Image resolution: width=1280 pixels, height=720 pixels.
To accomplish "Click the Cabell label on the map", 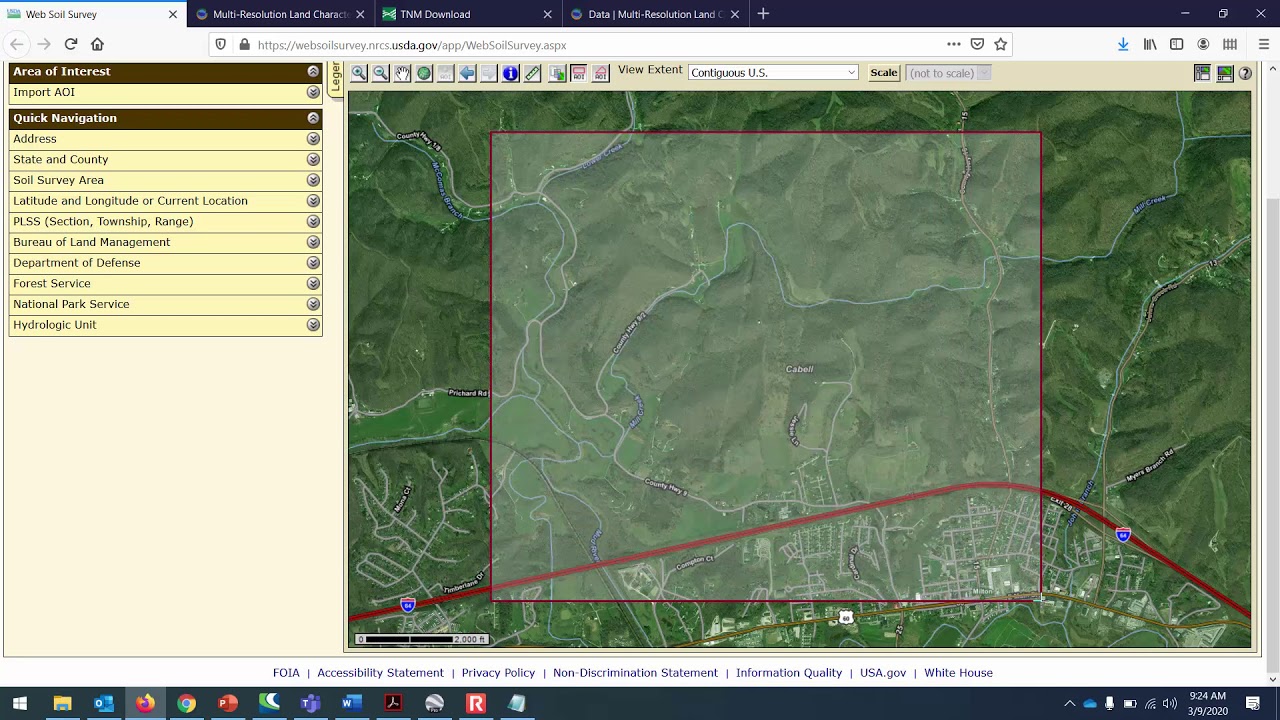I will coord(799,369).
